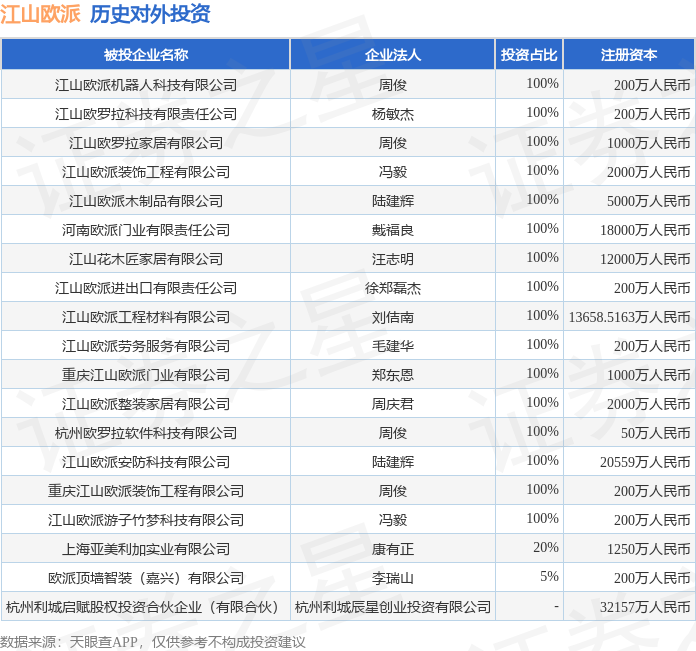
Task: Click the 被投企业名称 column header
Action: click(146, 55)
